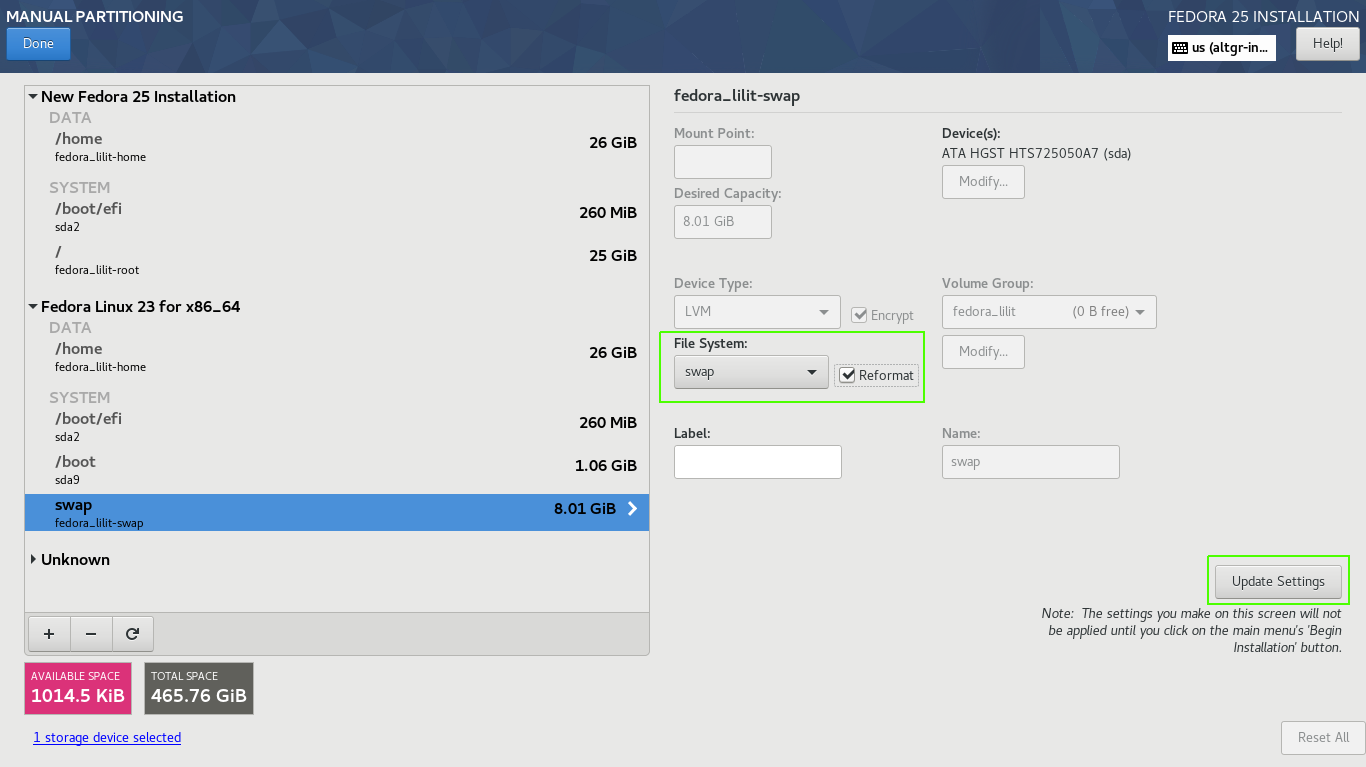The height and width of the screenshot is (767, 1366).
Task: Click Update Settings button
Action: coord(1278,581)
